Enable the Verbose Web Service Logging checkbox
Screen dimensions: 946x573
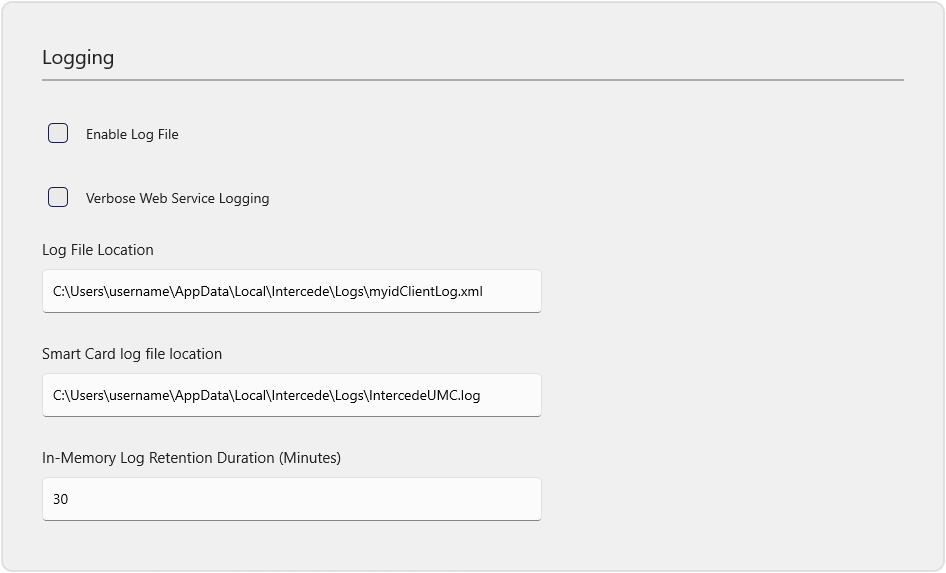pyautogui.click(x=58, y=197)
